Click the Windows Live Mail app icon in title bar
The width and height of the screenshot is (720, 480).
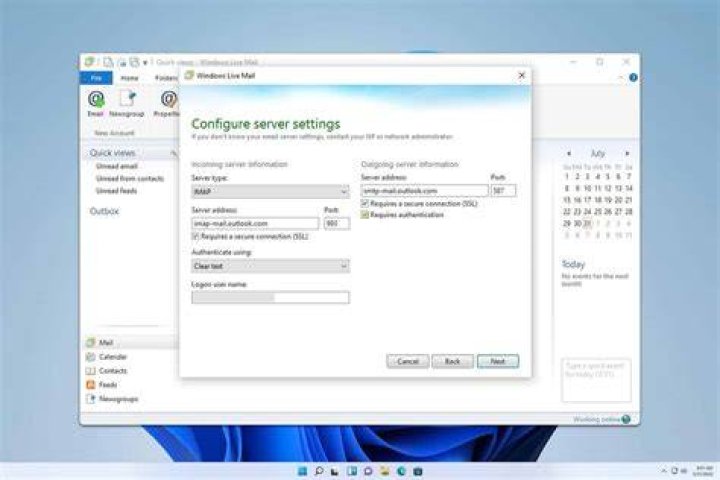(x=90, y=62)
